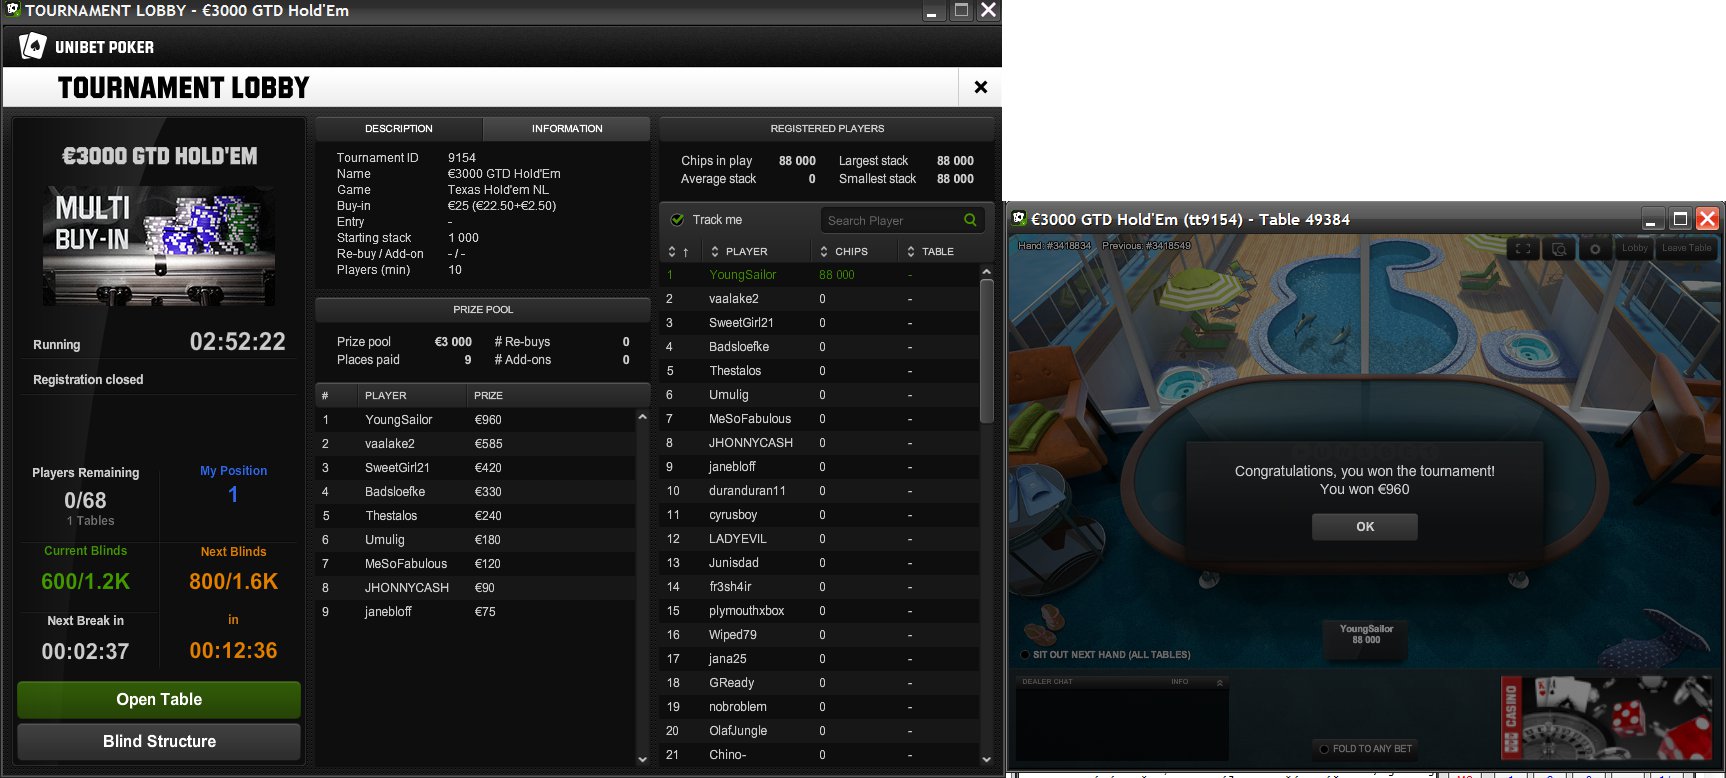This screenshot has height=778, width=1726.
Task: Switch to the Information tab
Action: pyautogui.click(x=567, y=129)
